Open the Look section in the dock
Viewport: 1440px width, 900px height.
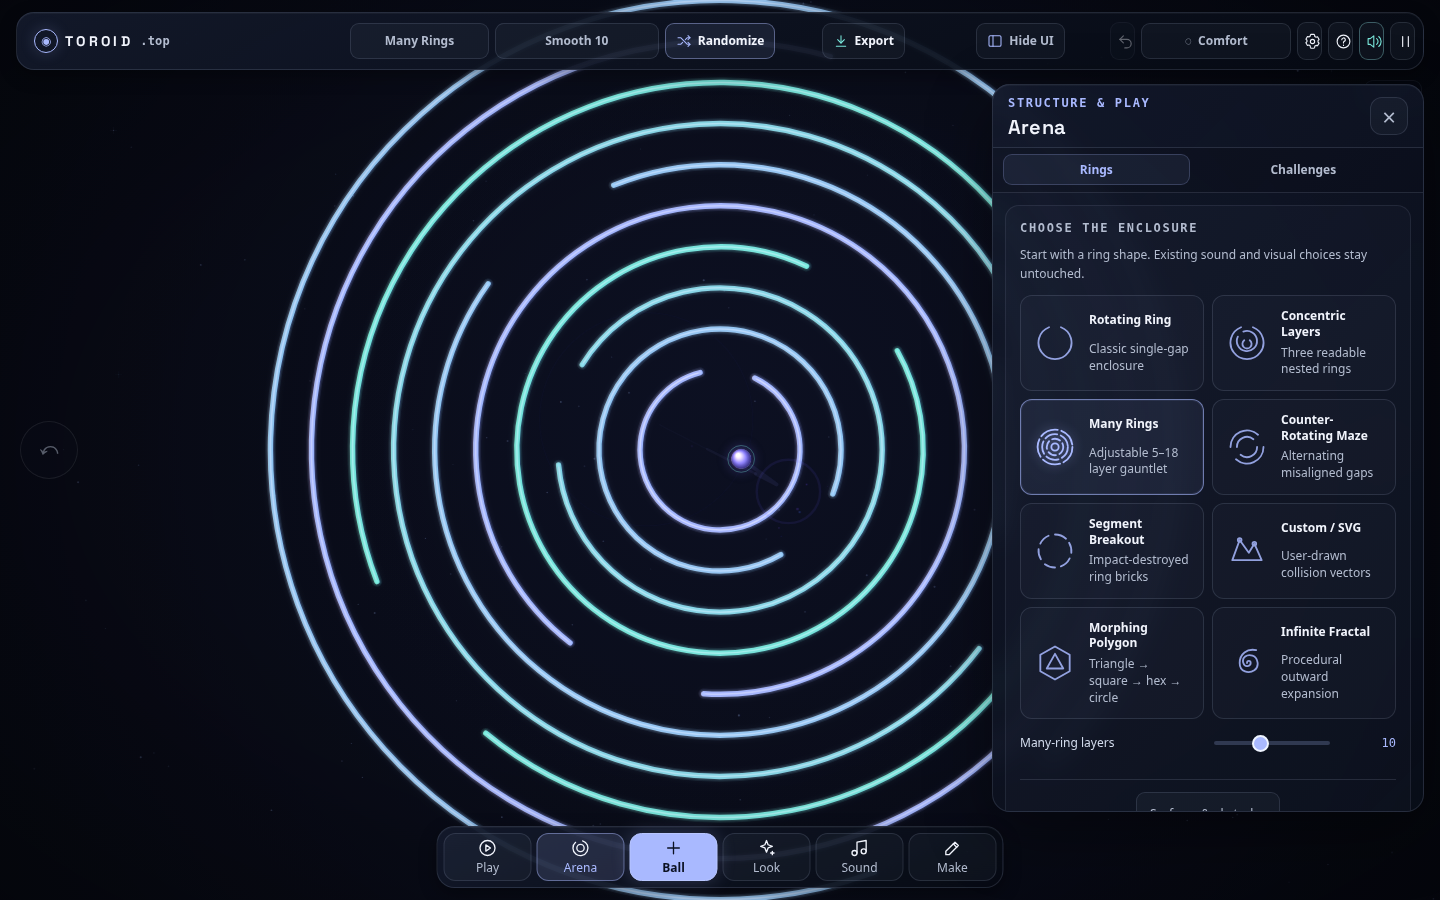pyautogui.click(x=766, y=857)
